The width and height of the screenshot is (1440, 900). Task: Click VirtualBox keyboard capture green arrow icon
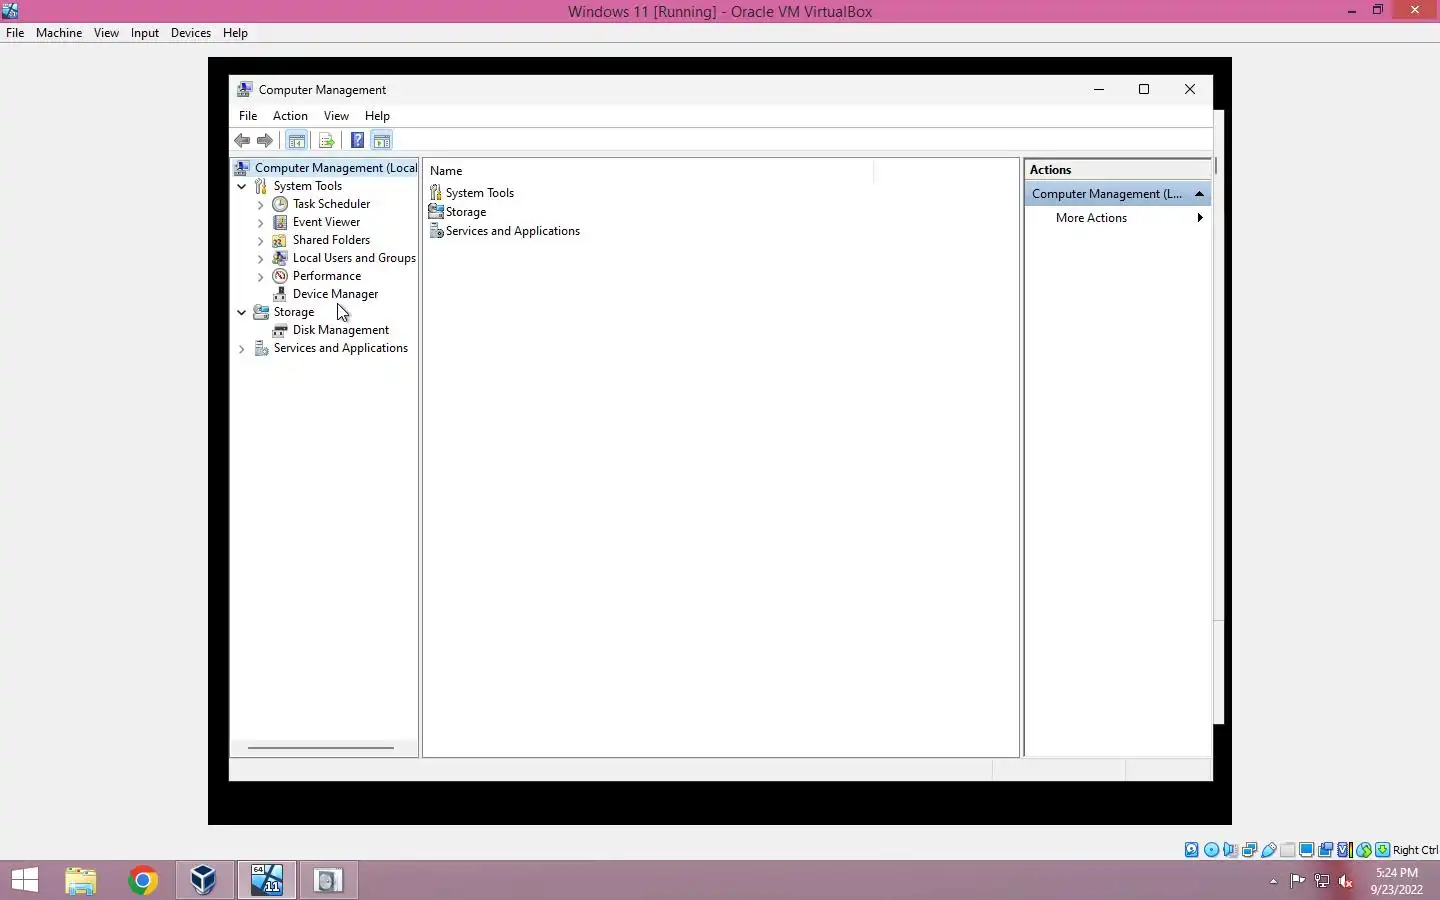tap(1382, 850)
